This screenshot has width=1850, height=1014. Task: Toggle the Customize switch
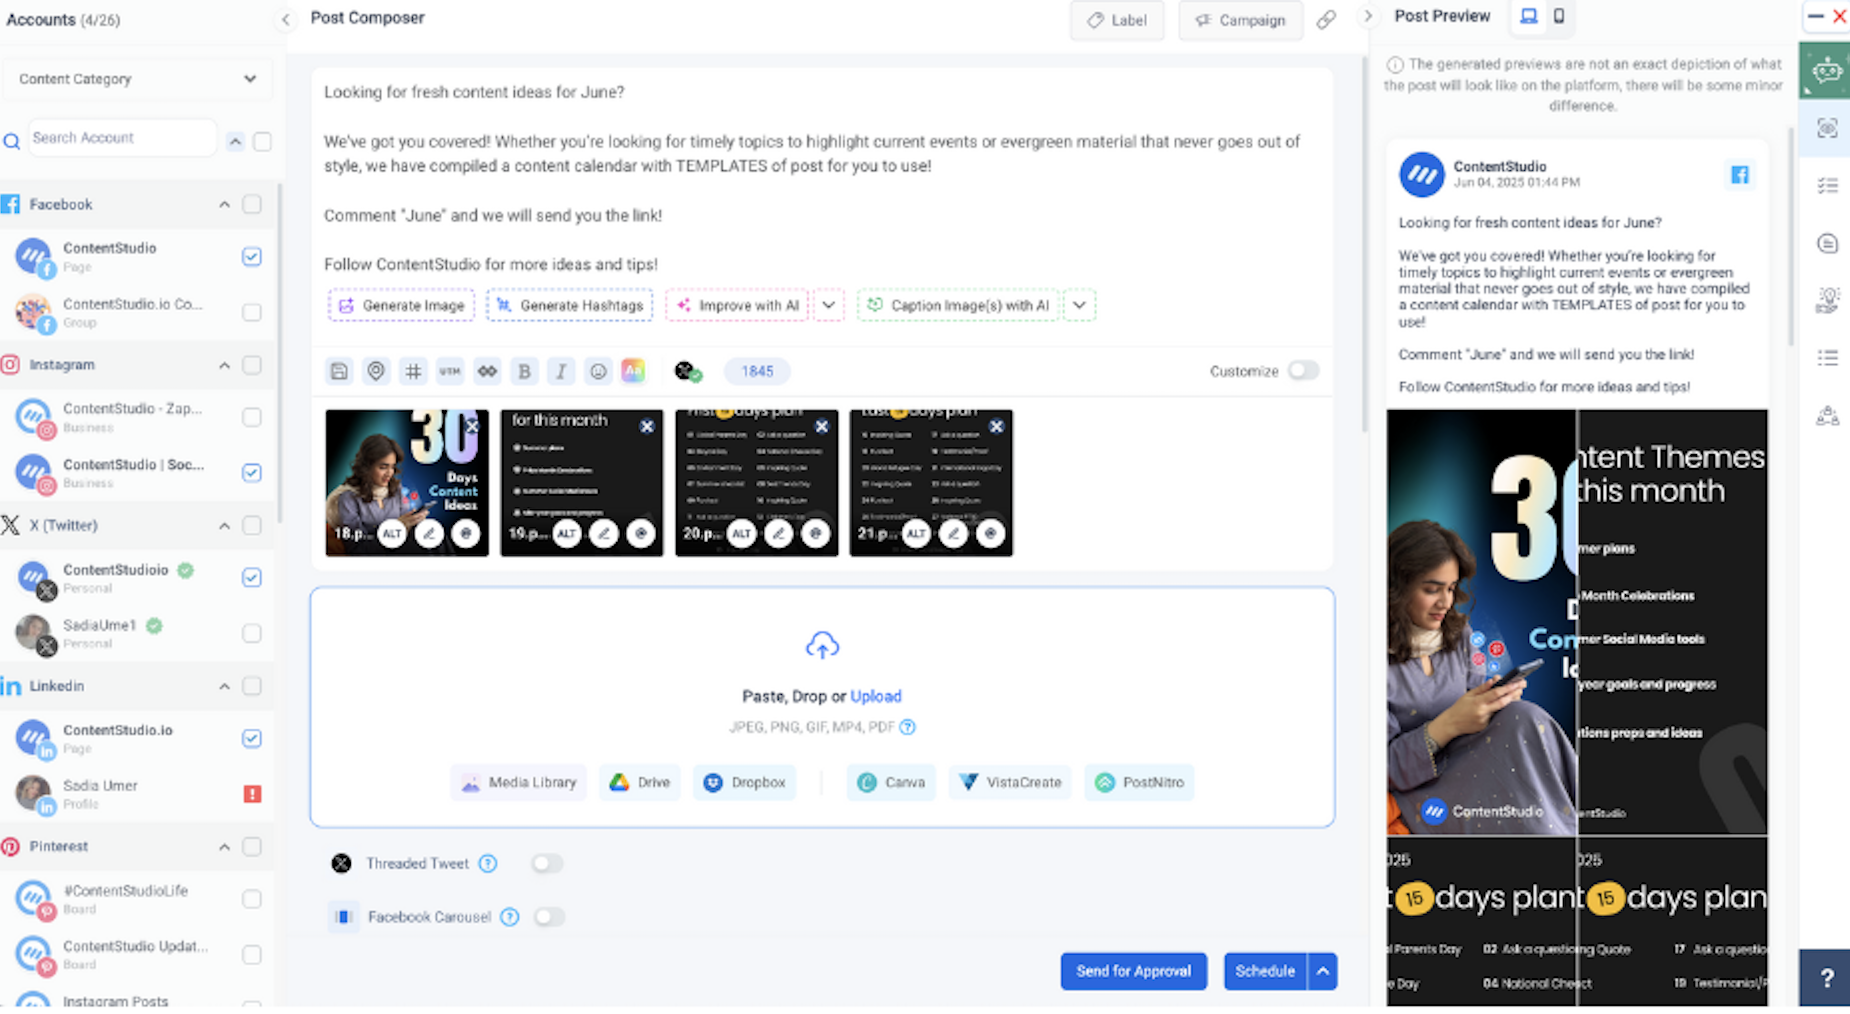pyautogui.click(x=1303, y=371)
